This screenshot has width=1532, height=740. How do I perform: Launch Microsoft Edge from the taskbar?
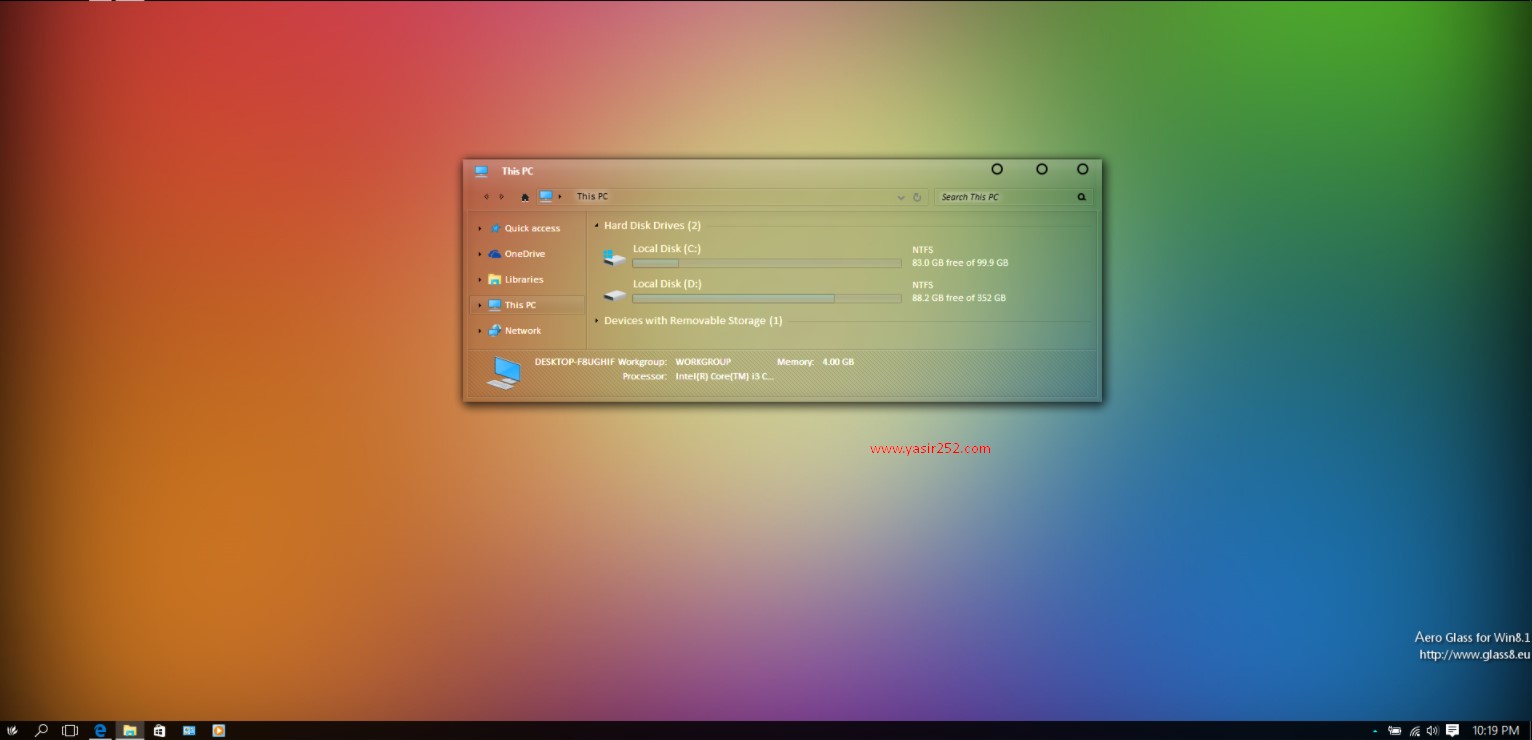[100, 730]
